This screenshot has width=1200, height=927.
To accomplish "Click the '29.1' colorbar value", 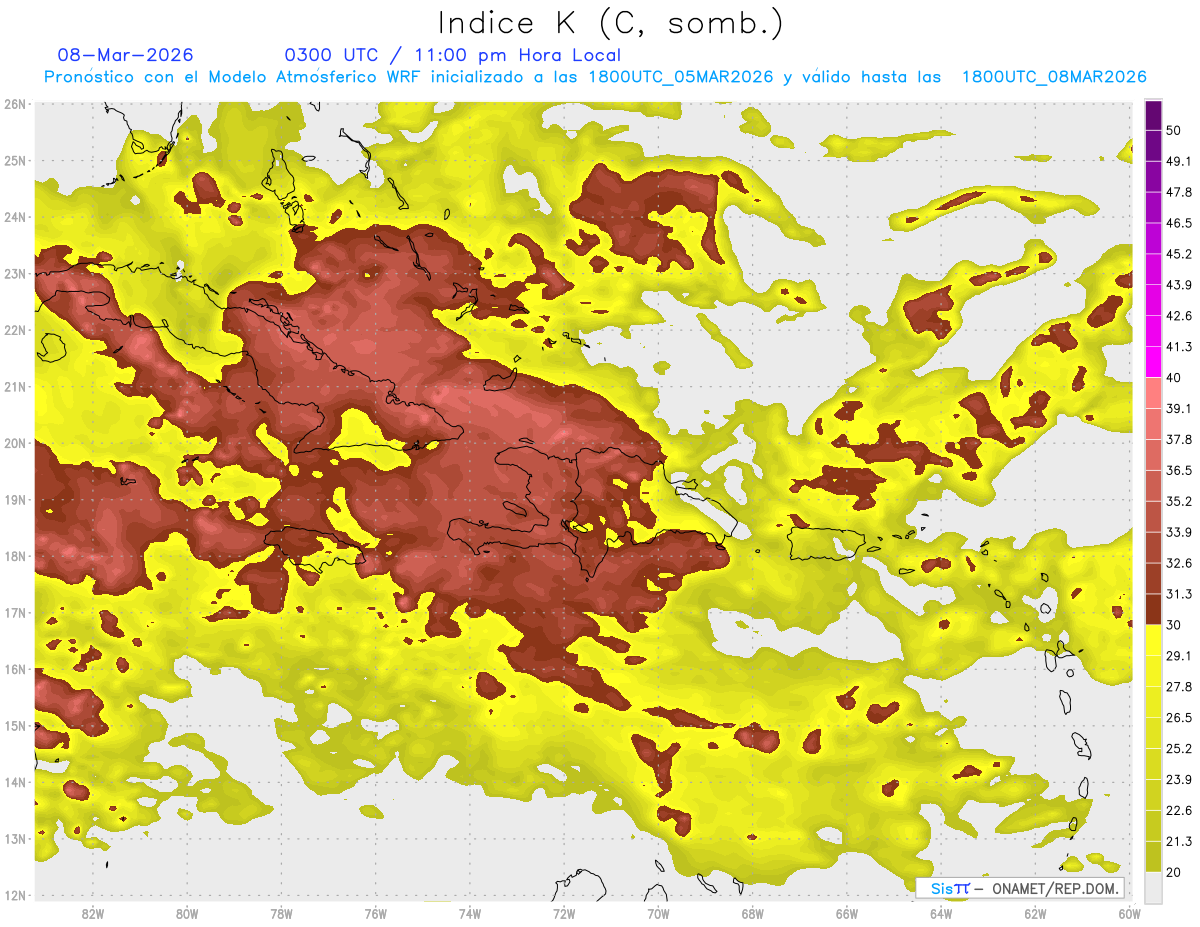I will click(1178, 656).
